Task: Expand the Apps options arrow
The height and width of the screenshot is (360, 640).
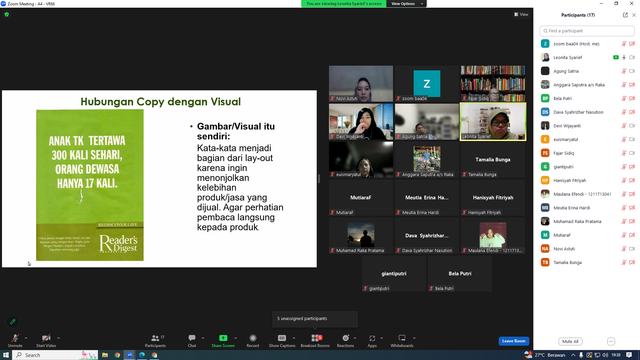Action: pos(381,338)
